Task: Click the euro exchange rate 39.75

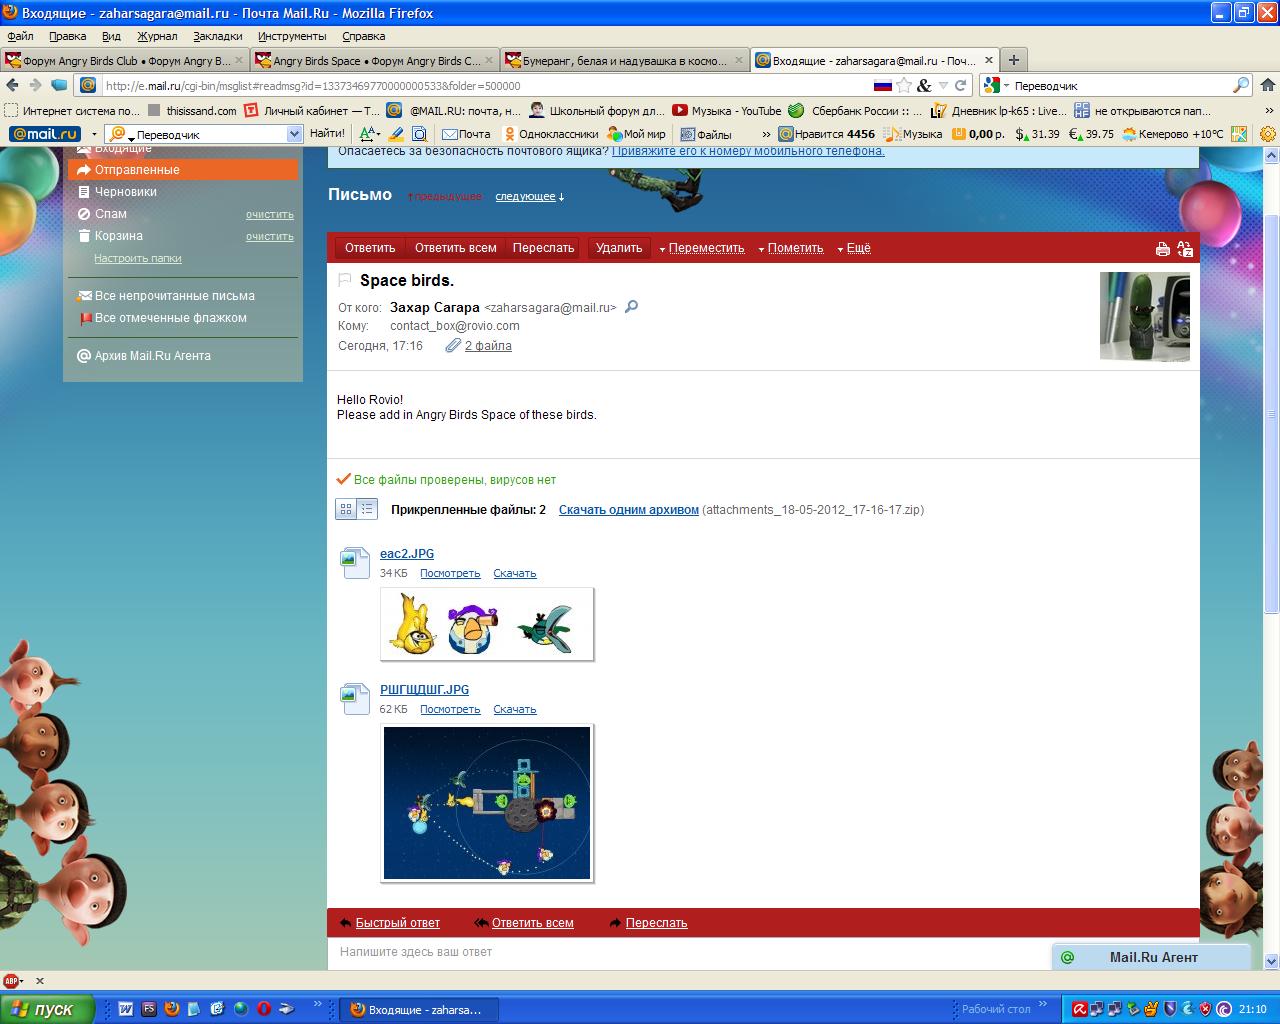Action: (x=1091, y=134)
